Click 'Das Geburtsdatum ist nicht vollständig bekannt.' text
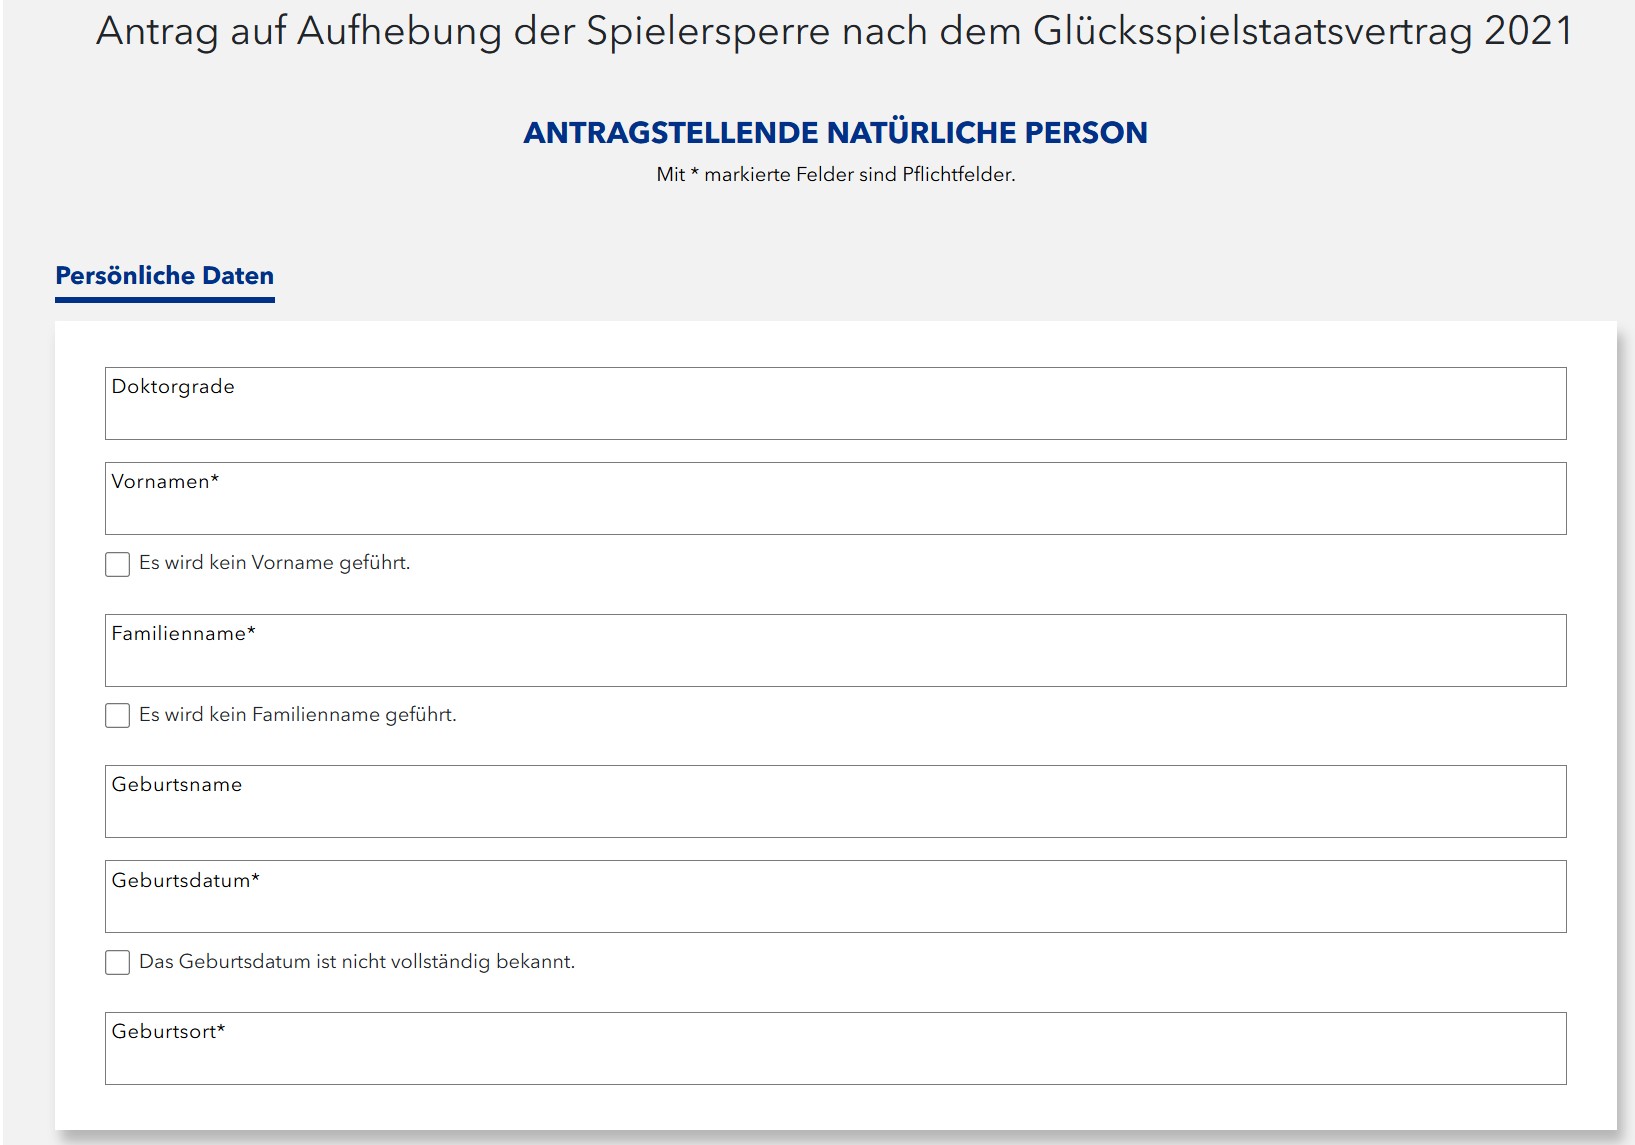The height and width of the screenshot is (1145, 1635). [x=357, y=962]
